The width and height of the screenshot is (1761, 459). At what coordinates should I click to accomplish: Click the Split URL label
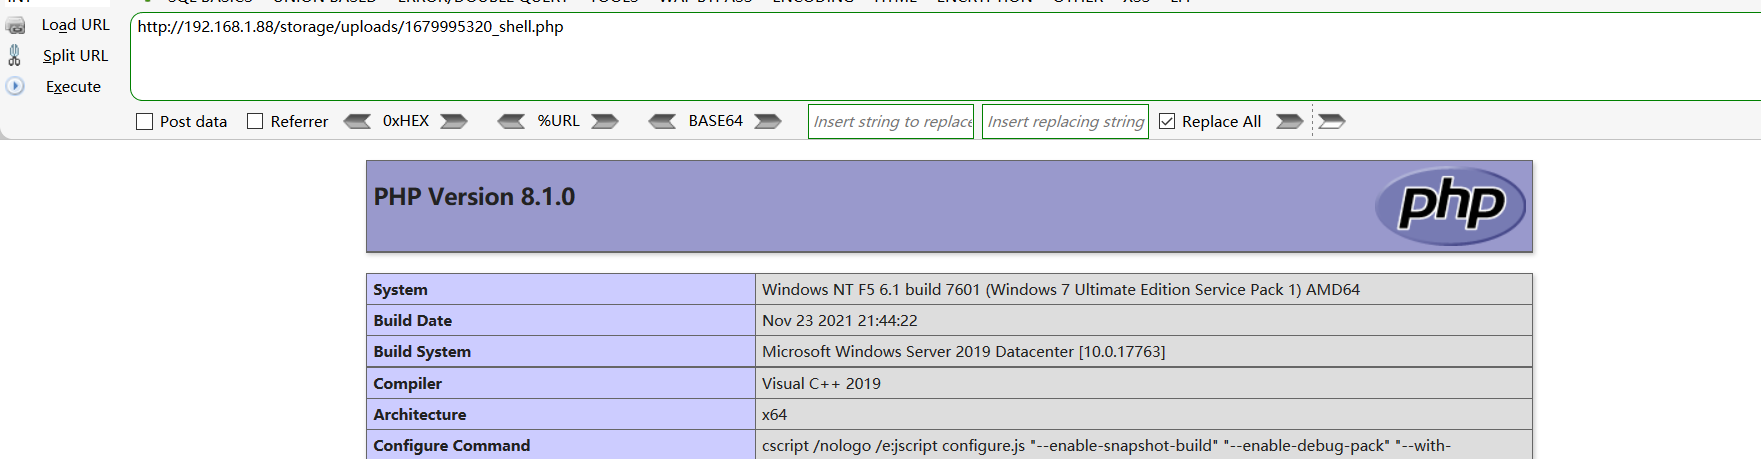coord(75,56)
